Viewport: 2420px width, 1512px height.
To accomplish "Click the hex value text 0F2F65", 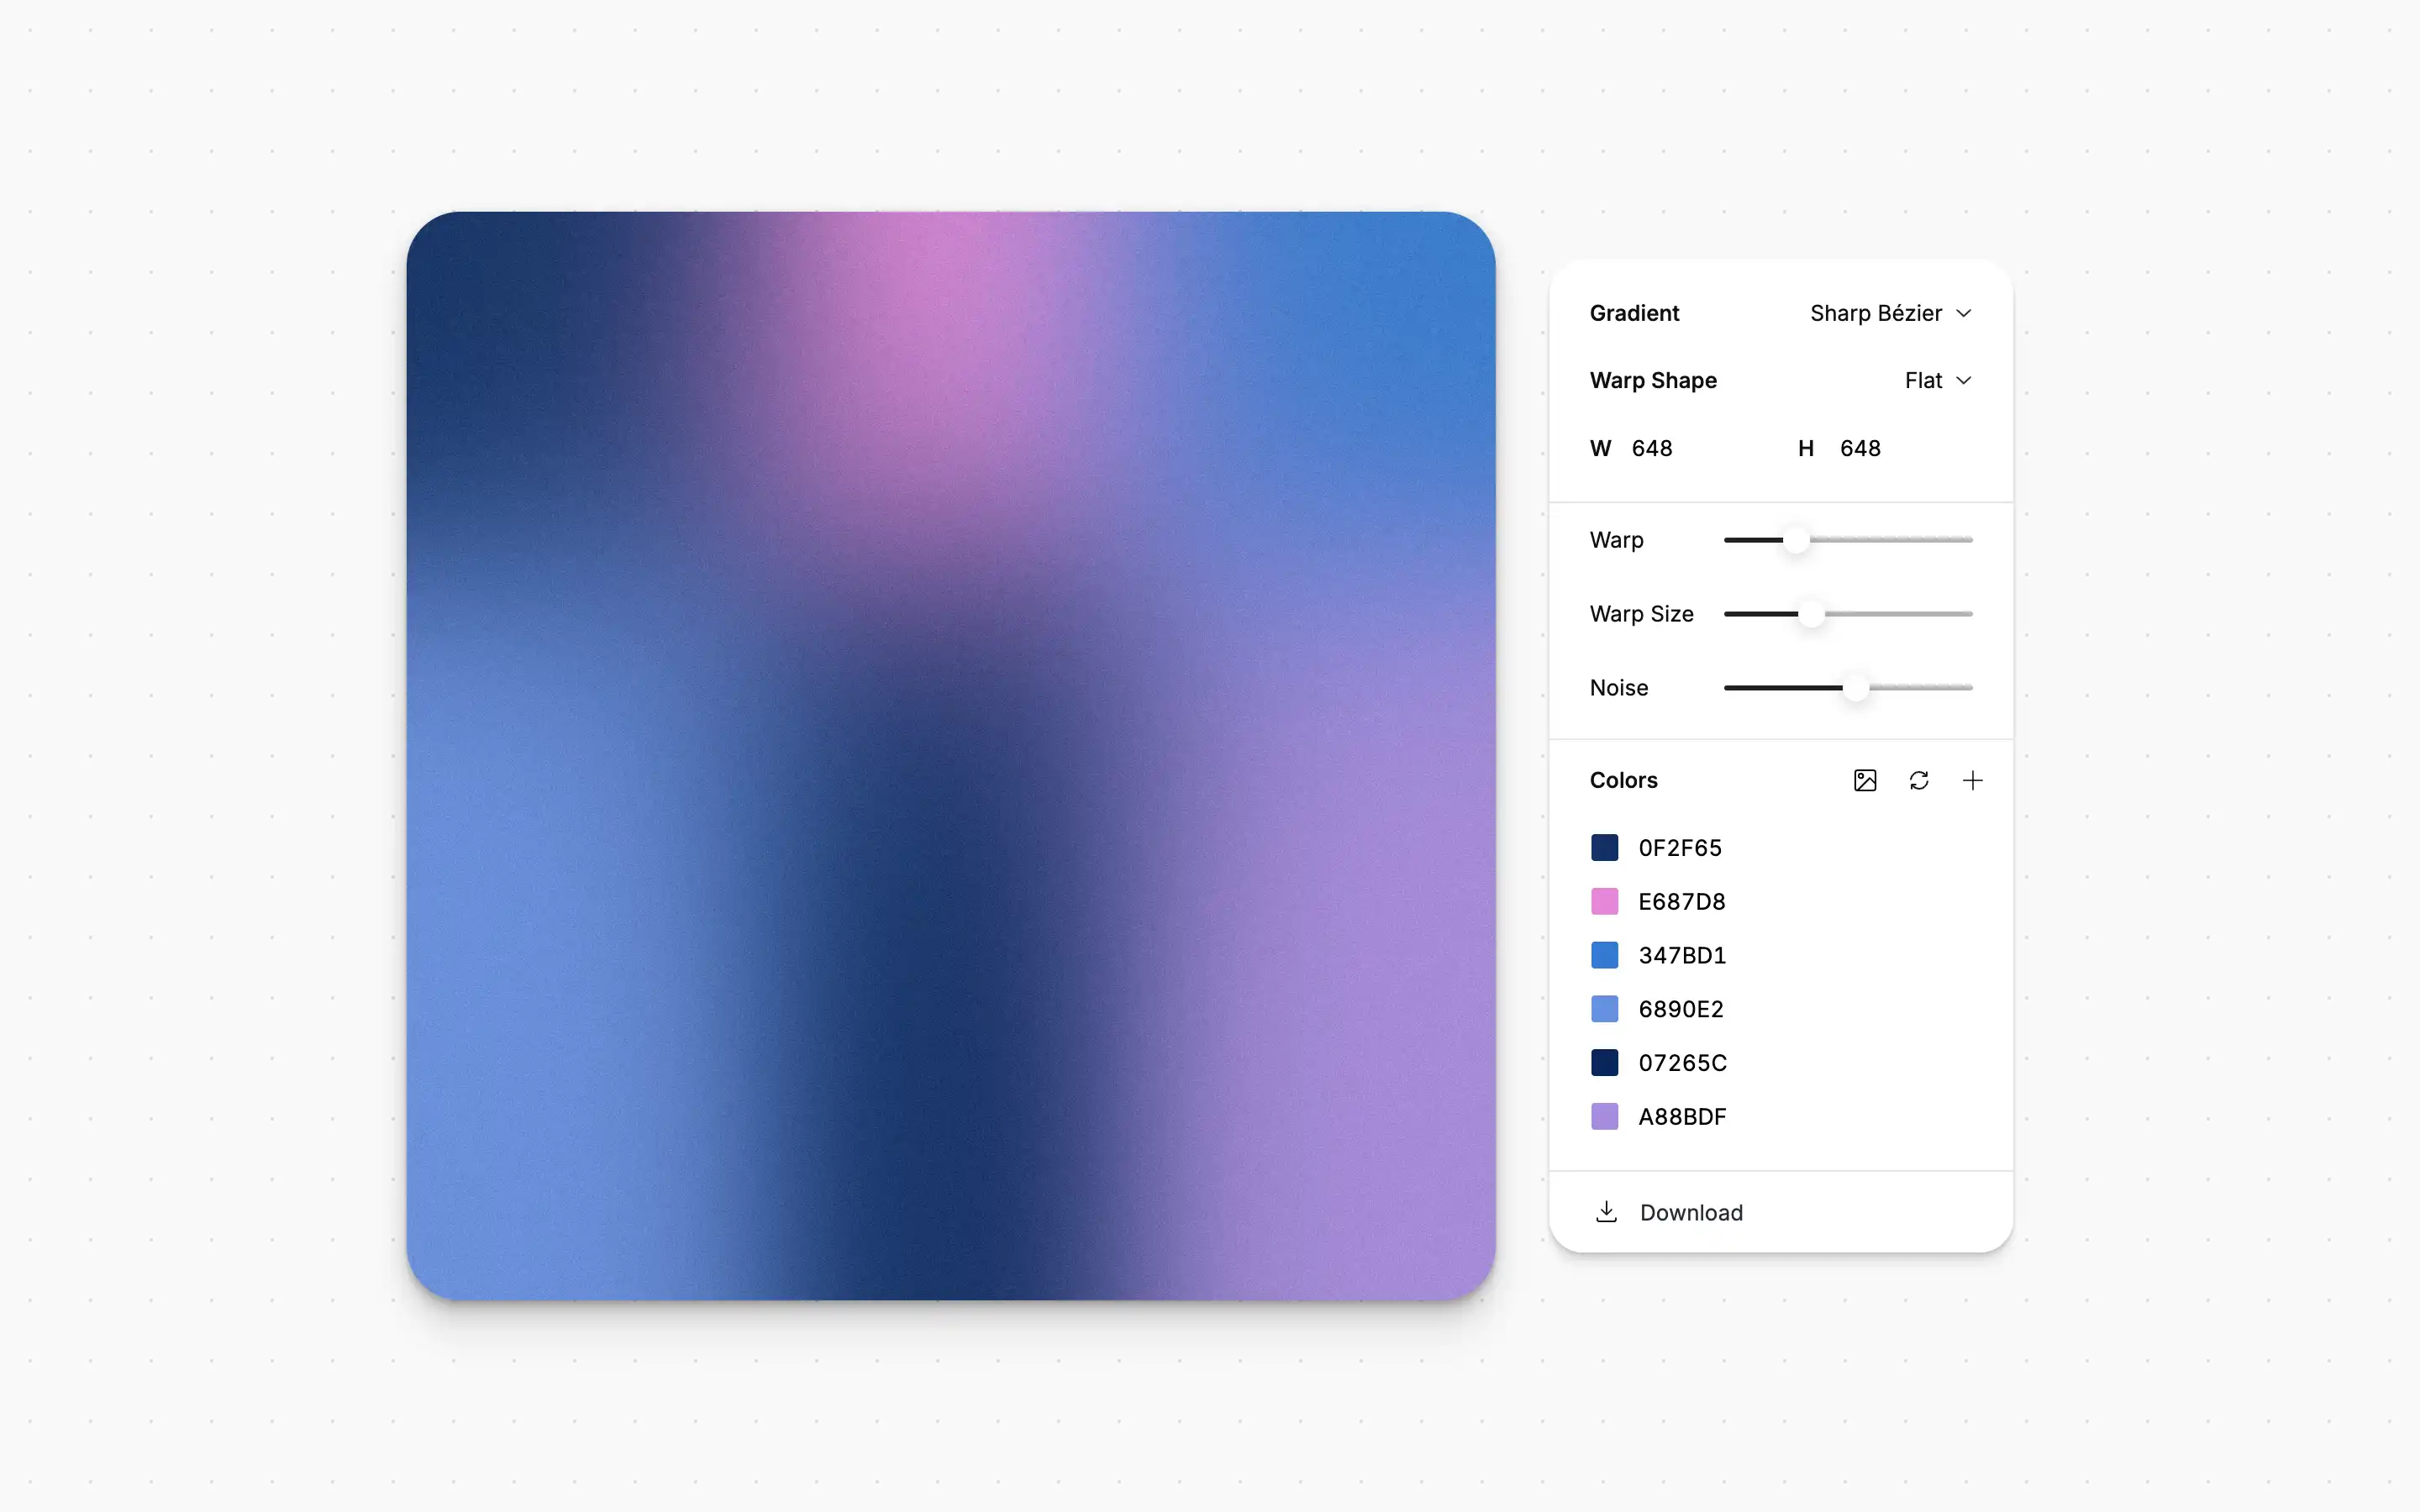I will click(1680, 848).
